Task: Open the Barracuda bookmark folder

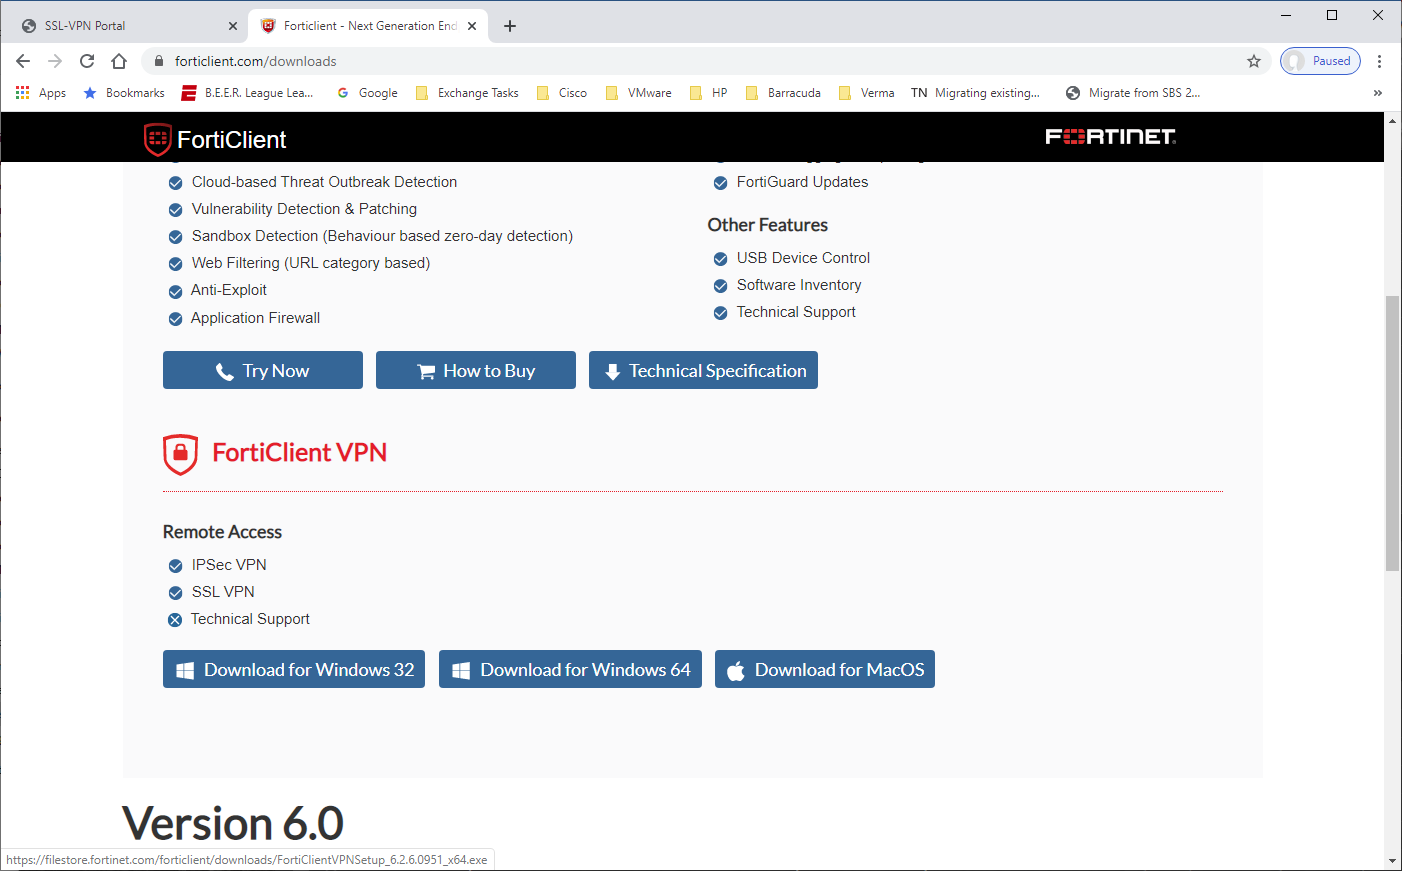Action: click(783, 93)
